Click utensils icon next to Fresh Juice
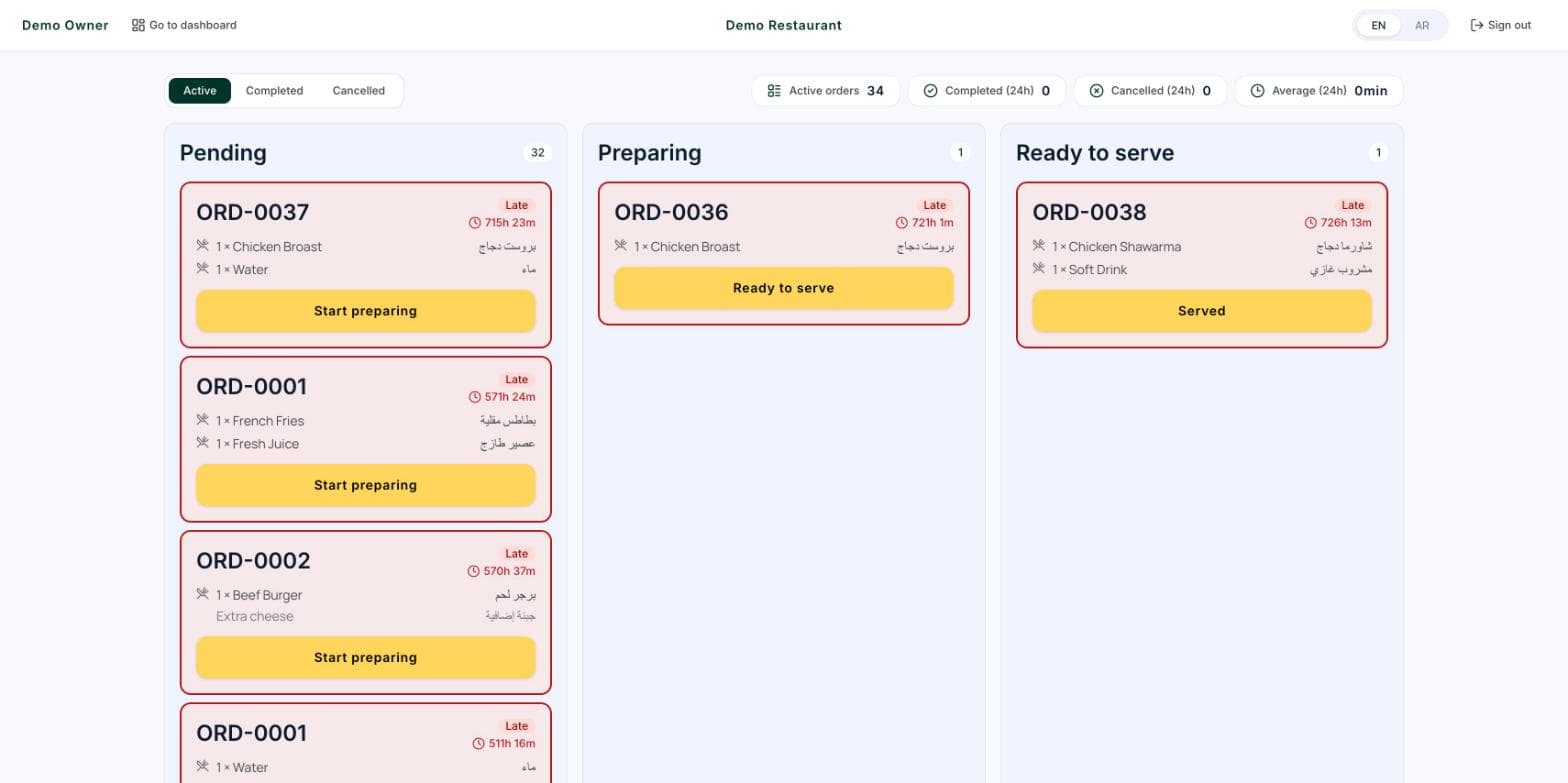The width and height of the screenshot is (1568, 783). (203, 443)
